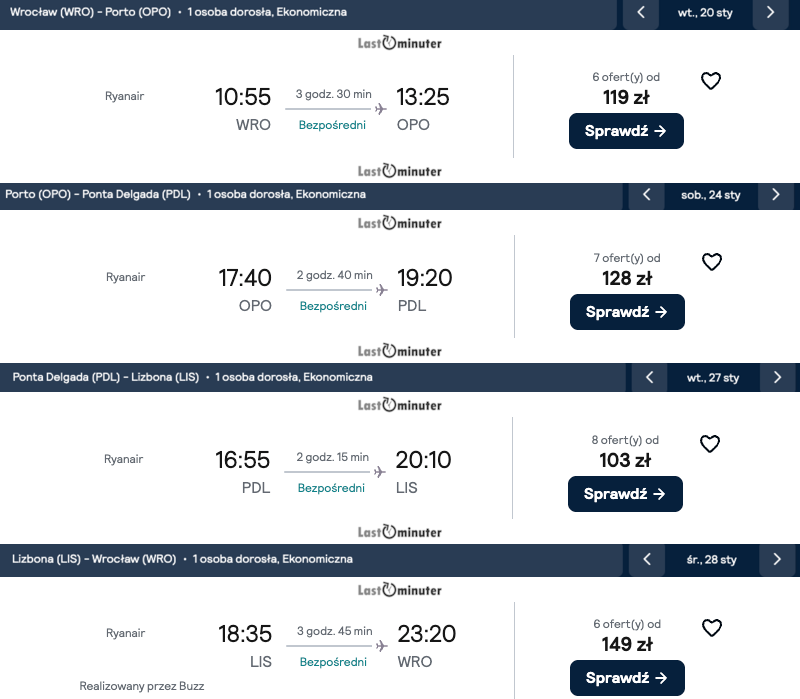Select previous day before śr., 28 sty

[647, 559]
